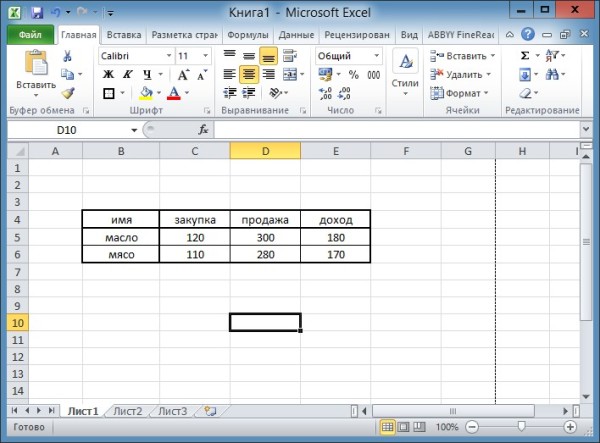Screen dimensions: 600x443
Task: Click the Save icon in quick access toolbar
Action: (37, 13)
